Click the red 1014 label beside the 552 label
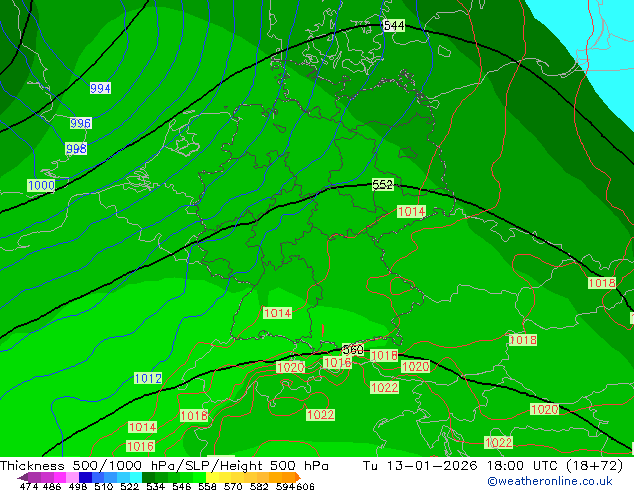 [x=411, y=211]
